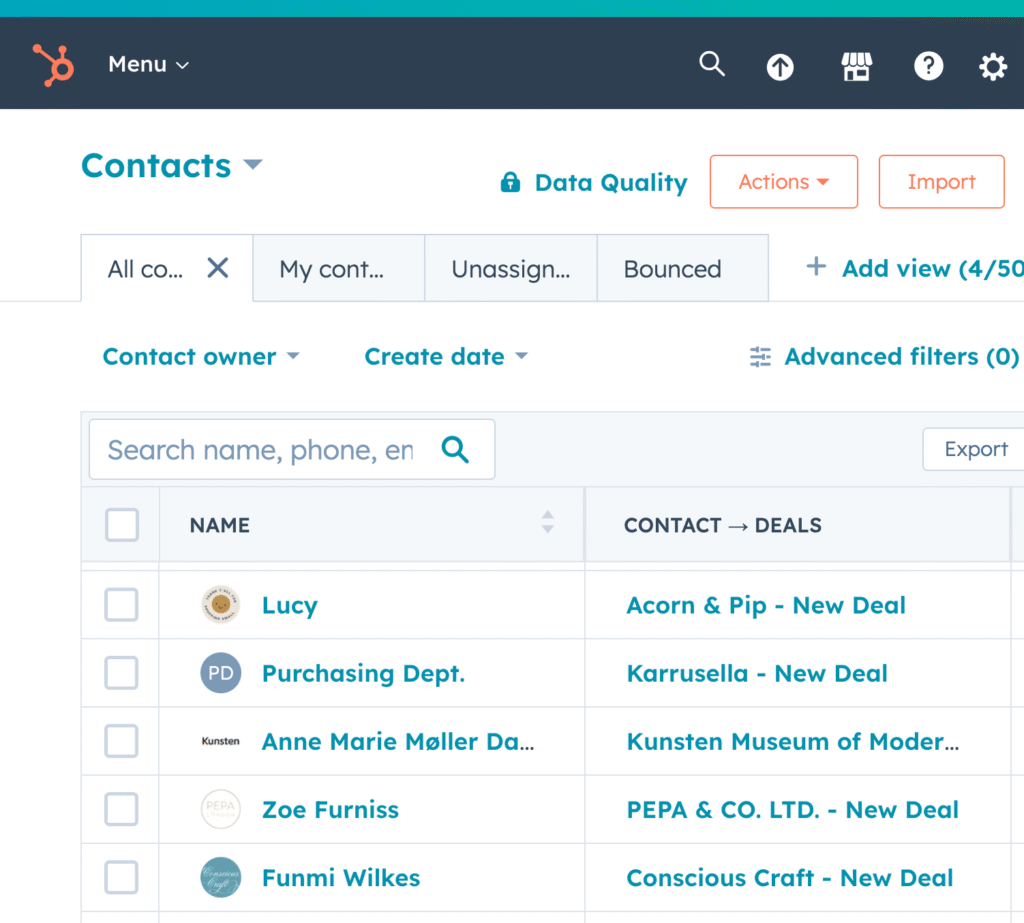The image size is (1024, 923).
Task: Click the Search name, phone field
Action: [292, 449]
